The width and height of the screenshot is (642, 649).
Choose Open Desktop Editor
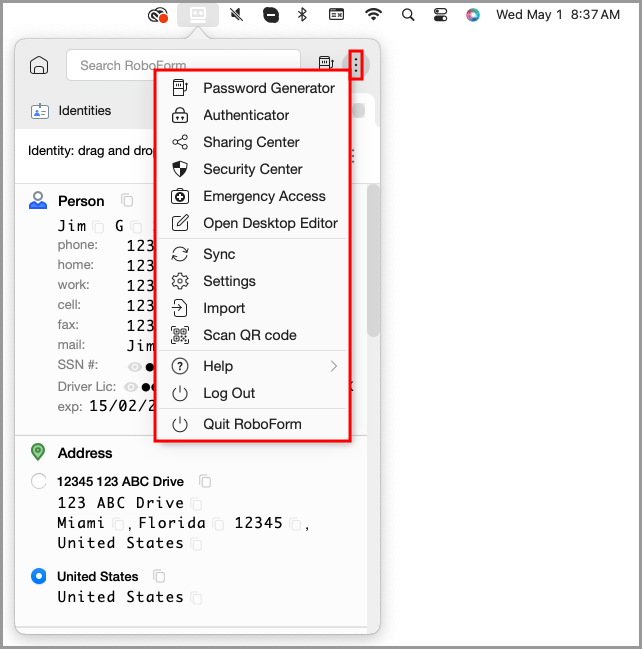coord(252,223)
